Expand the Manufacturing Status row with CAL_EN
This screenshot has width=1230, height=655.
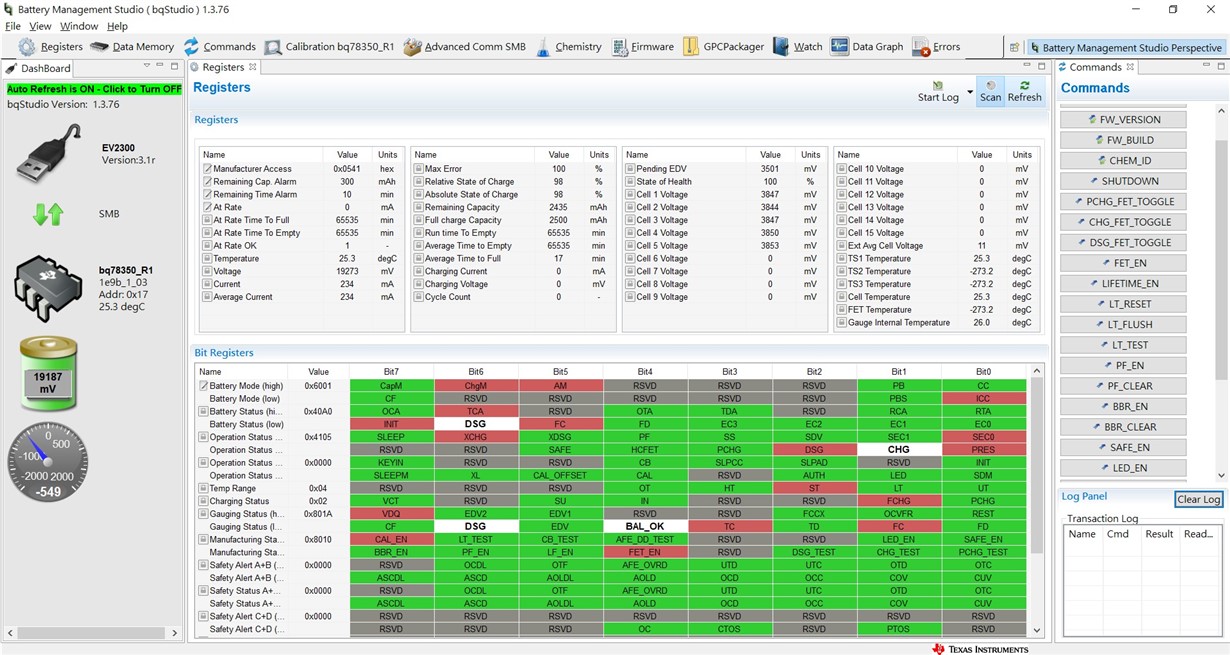203,540
